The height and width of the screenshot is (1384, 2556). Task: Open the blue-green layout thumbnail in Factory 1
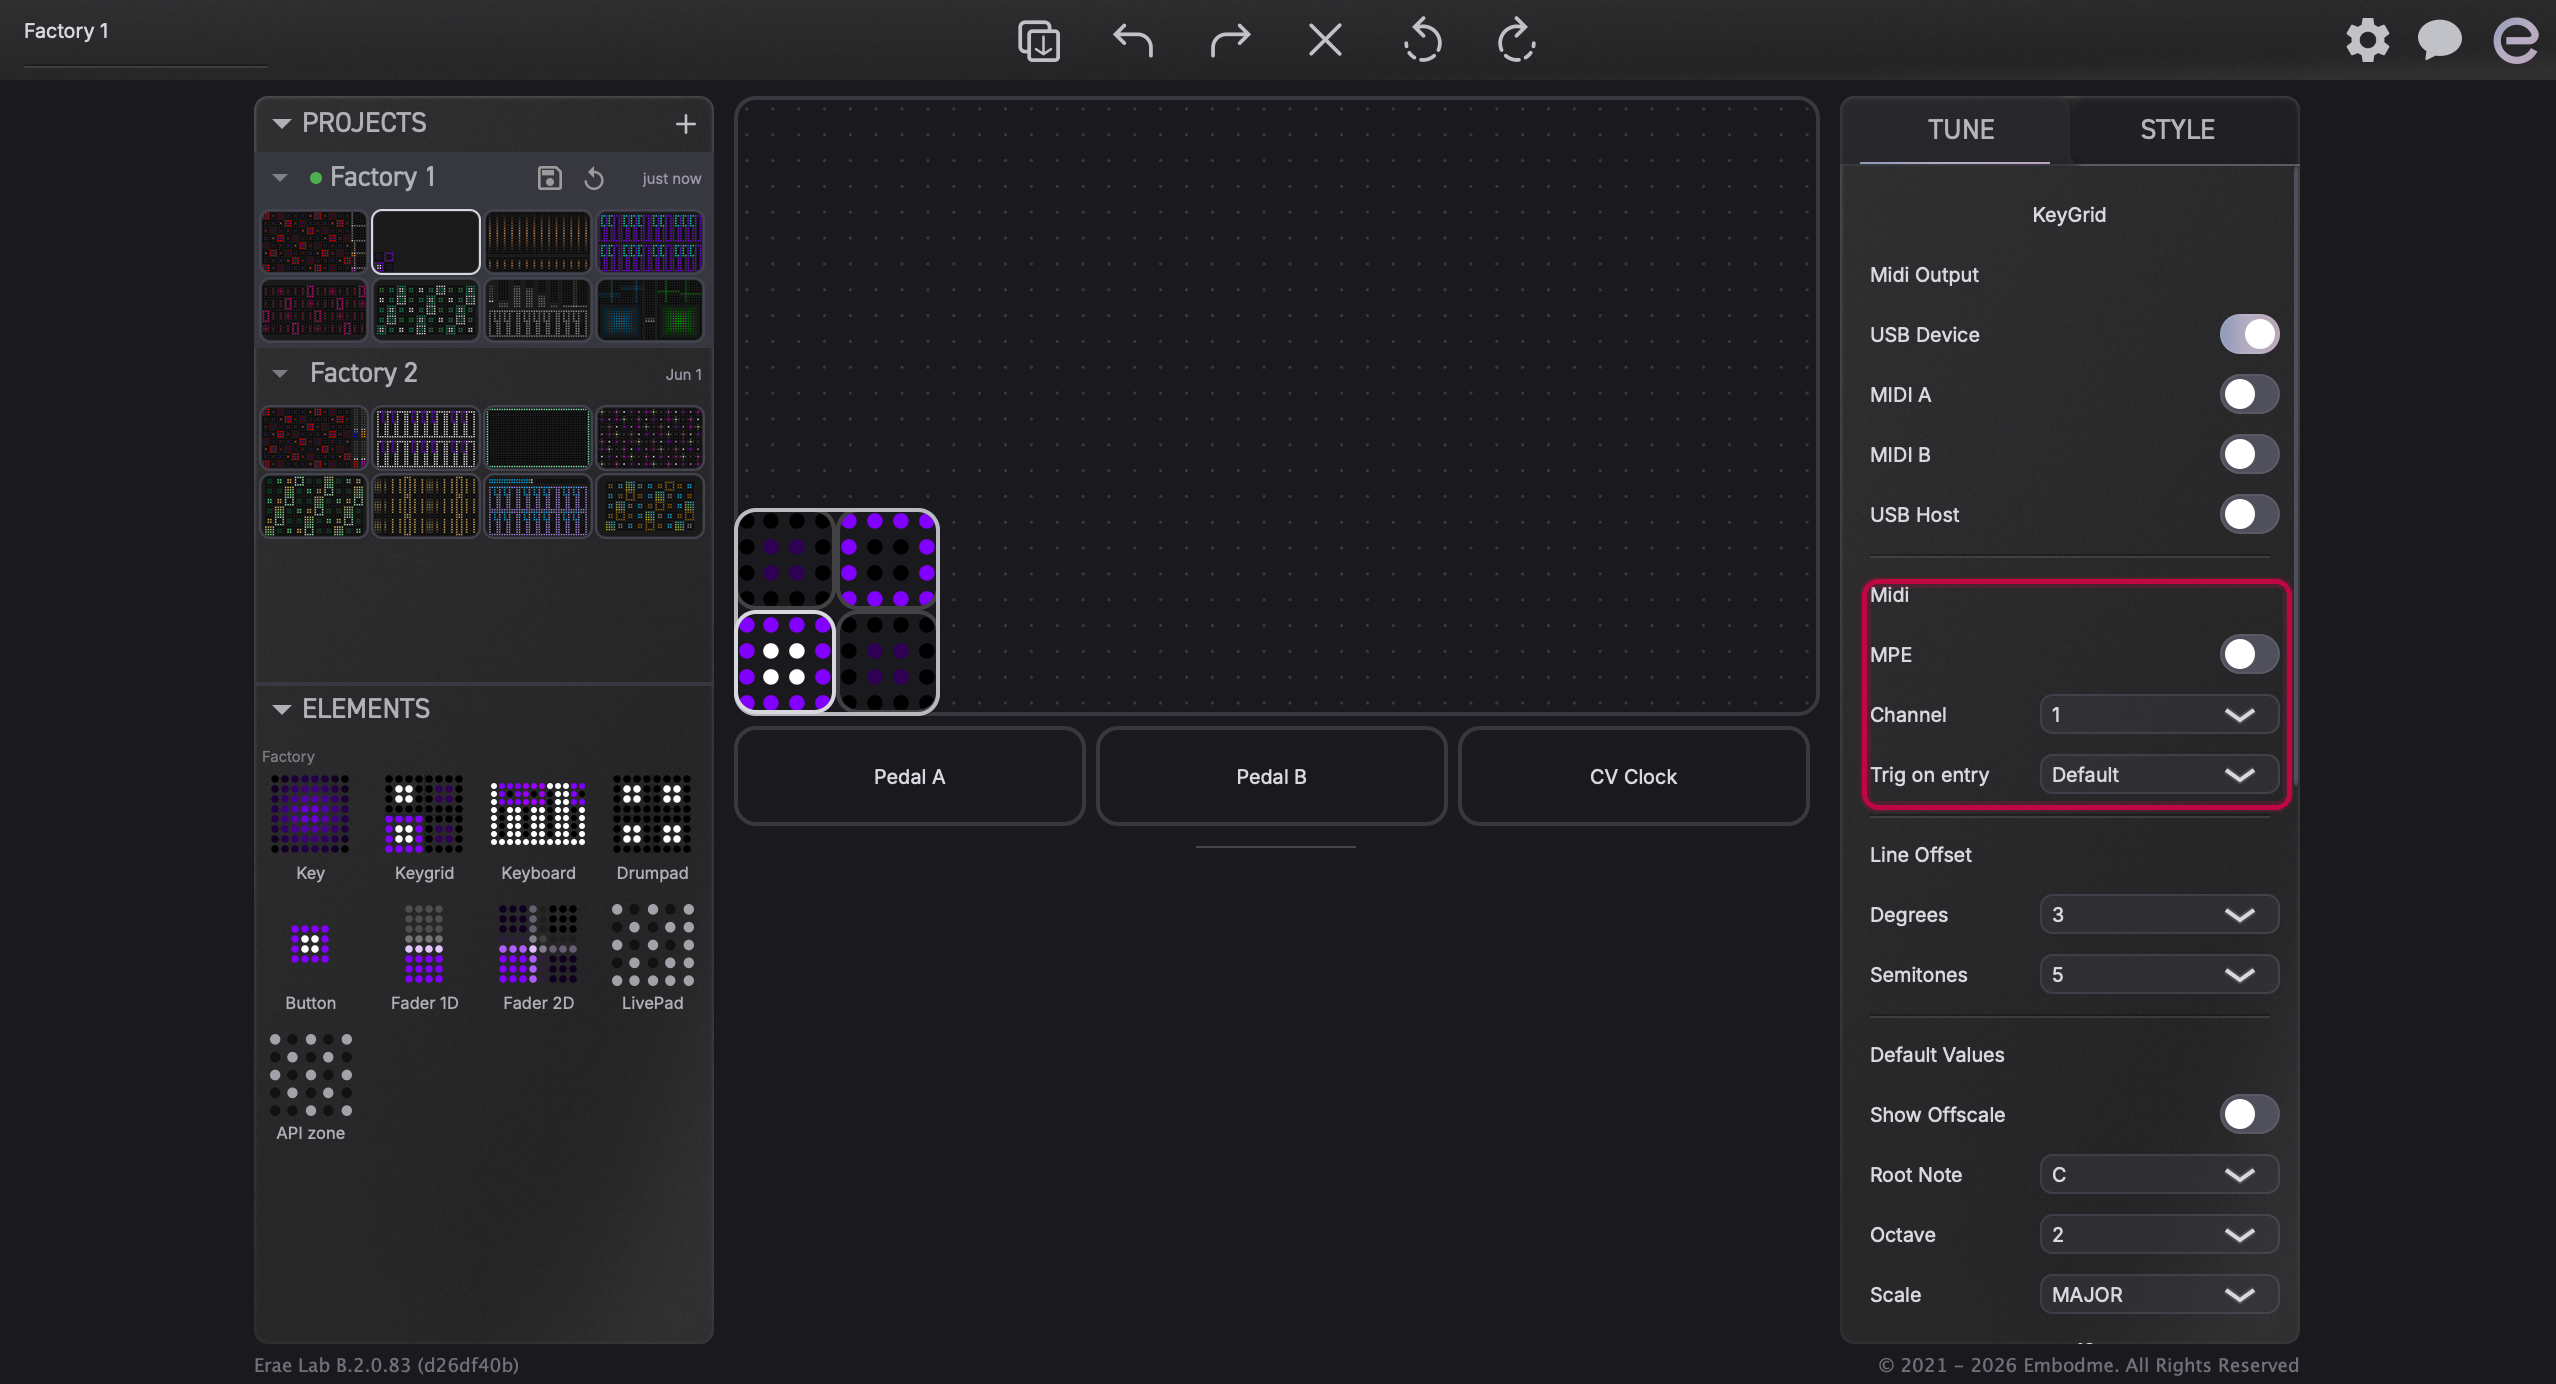coord(650,310)
